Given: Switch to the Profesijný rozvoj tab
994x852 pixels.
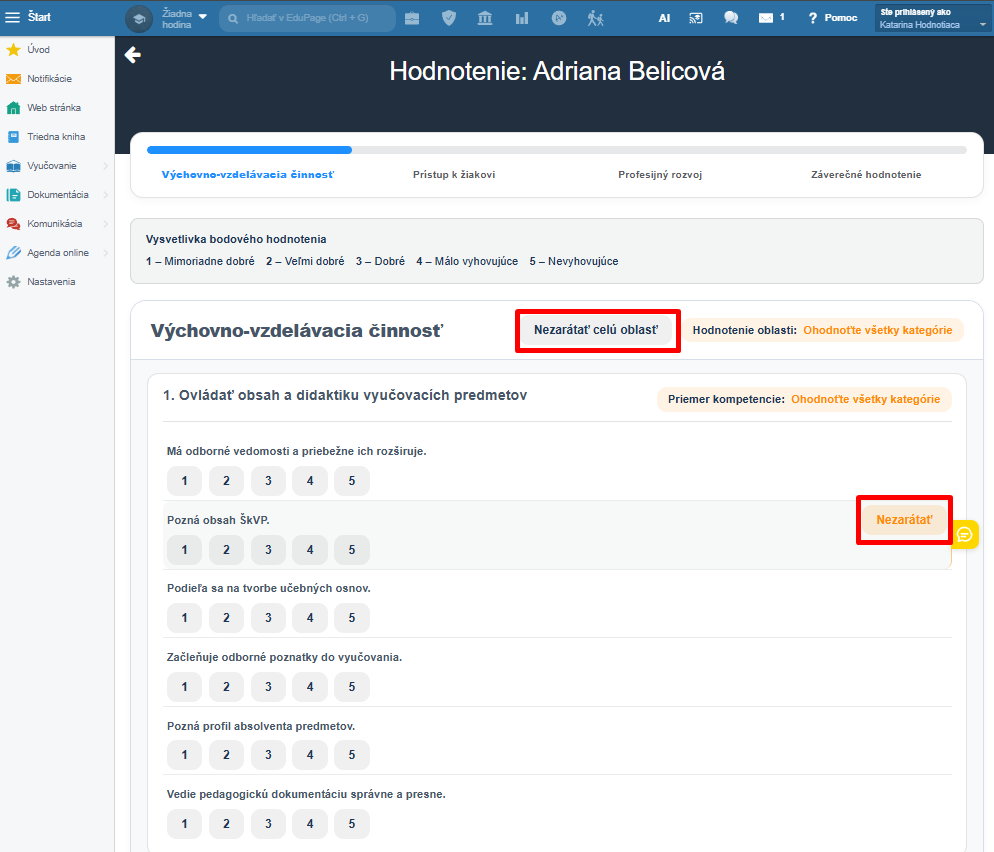Looking at the screenshot, I should click(x=660, y=175).
